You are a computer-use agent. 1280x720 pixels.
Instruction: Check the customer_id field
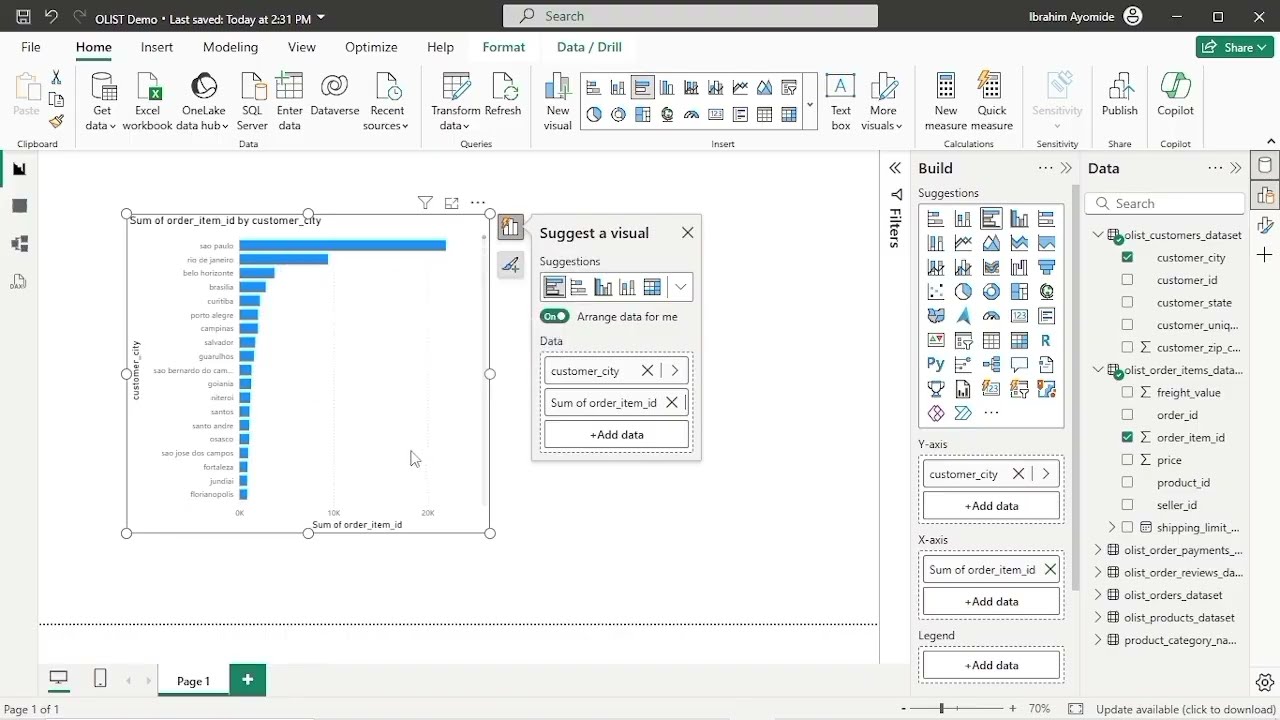[x=1127, y=280]
